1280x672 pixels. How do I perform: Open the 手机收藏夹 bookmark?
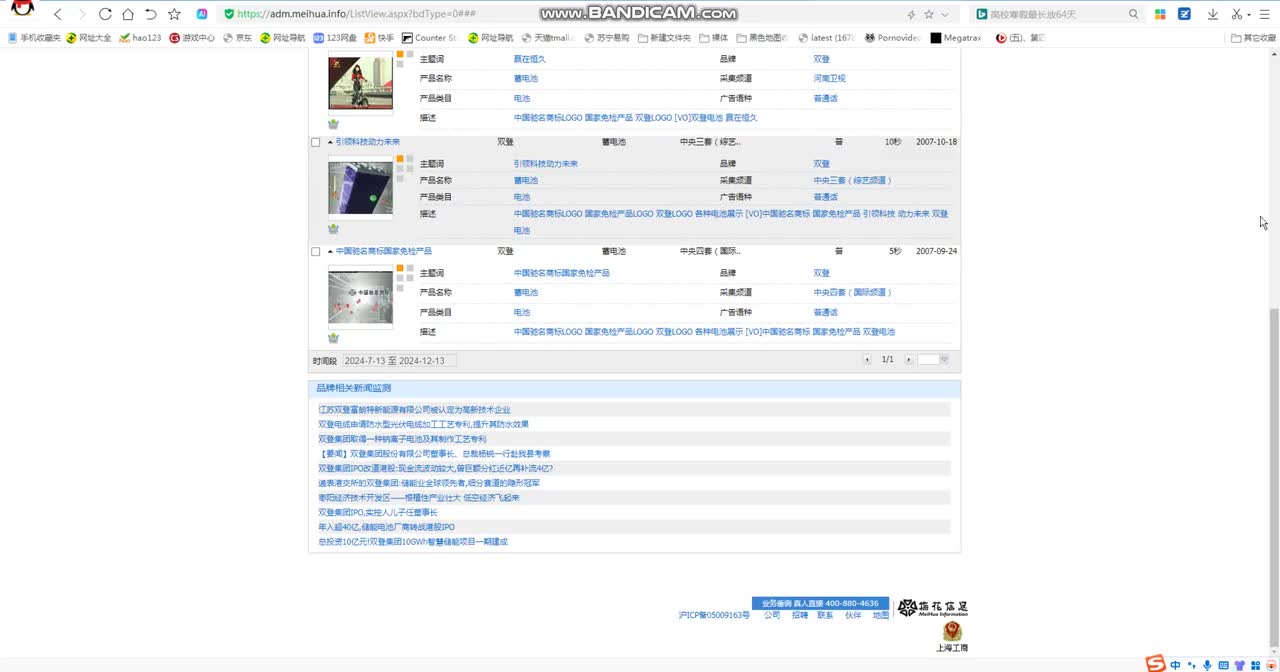tap(34, 38)
